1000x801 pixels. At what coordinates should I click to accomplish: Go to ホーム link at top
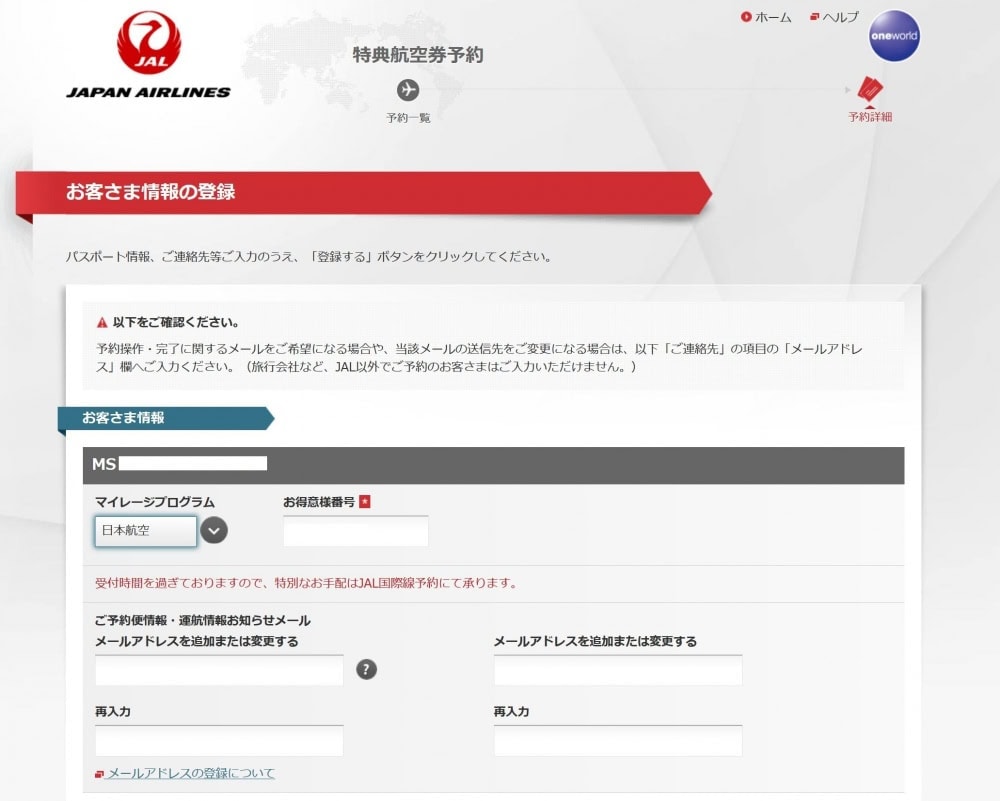[766, 17]
